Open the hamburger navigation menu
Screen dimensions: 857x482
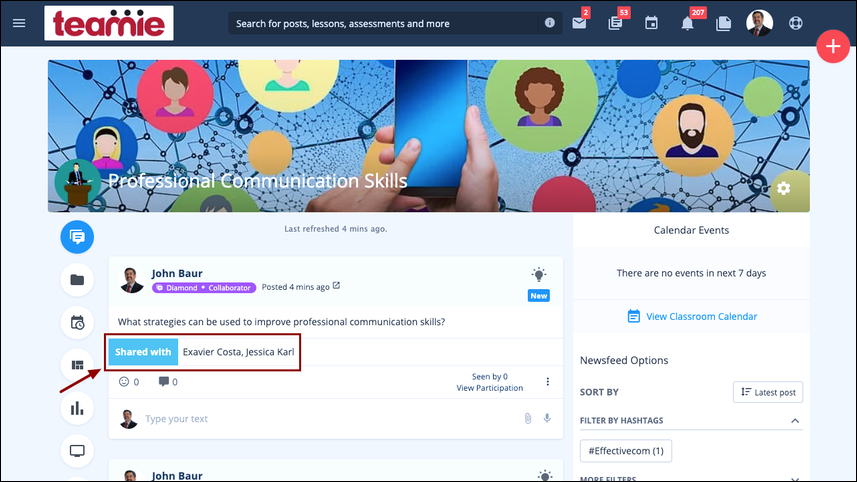click(19, 23)
